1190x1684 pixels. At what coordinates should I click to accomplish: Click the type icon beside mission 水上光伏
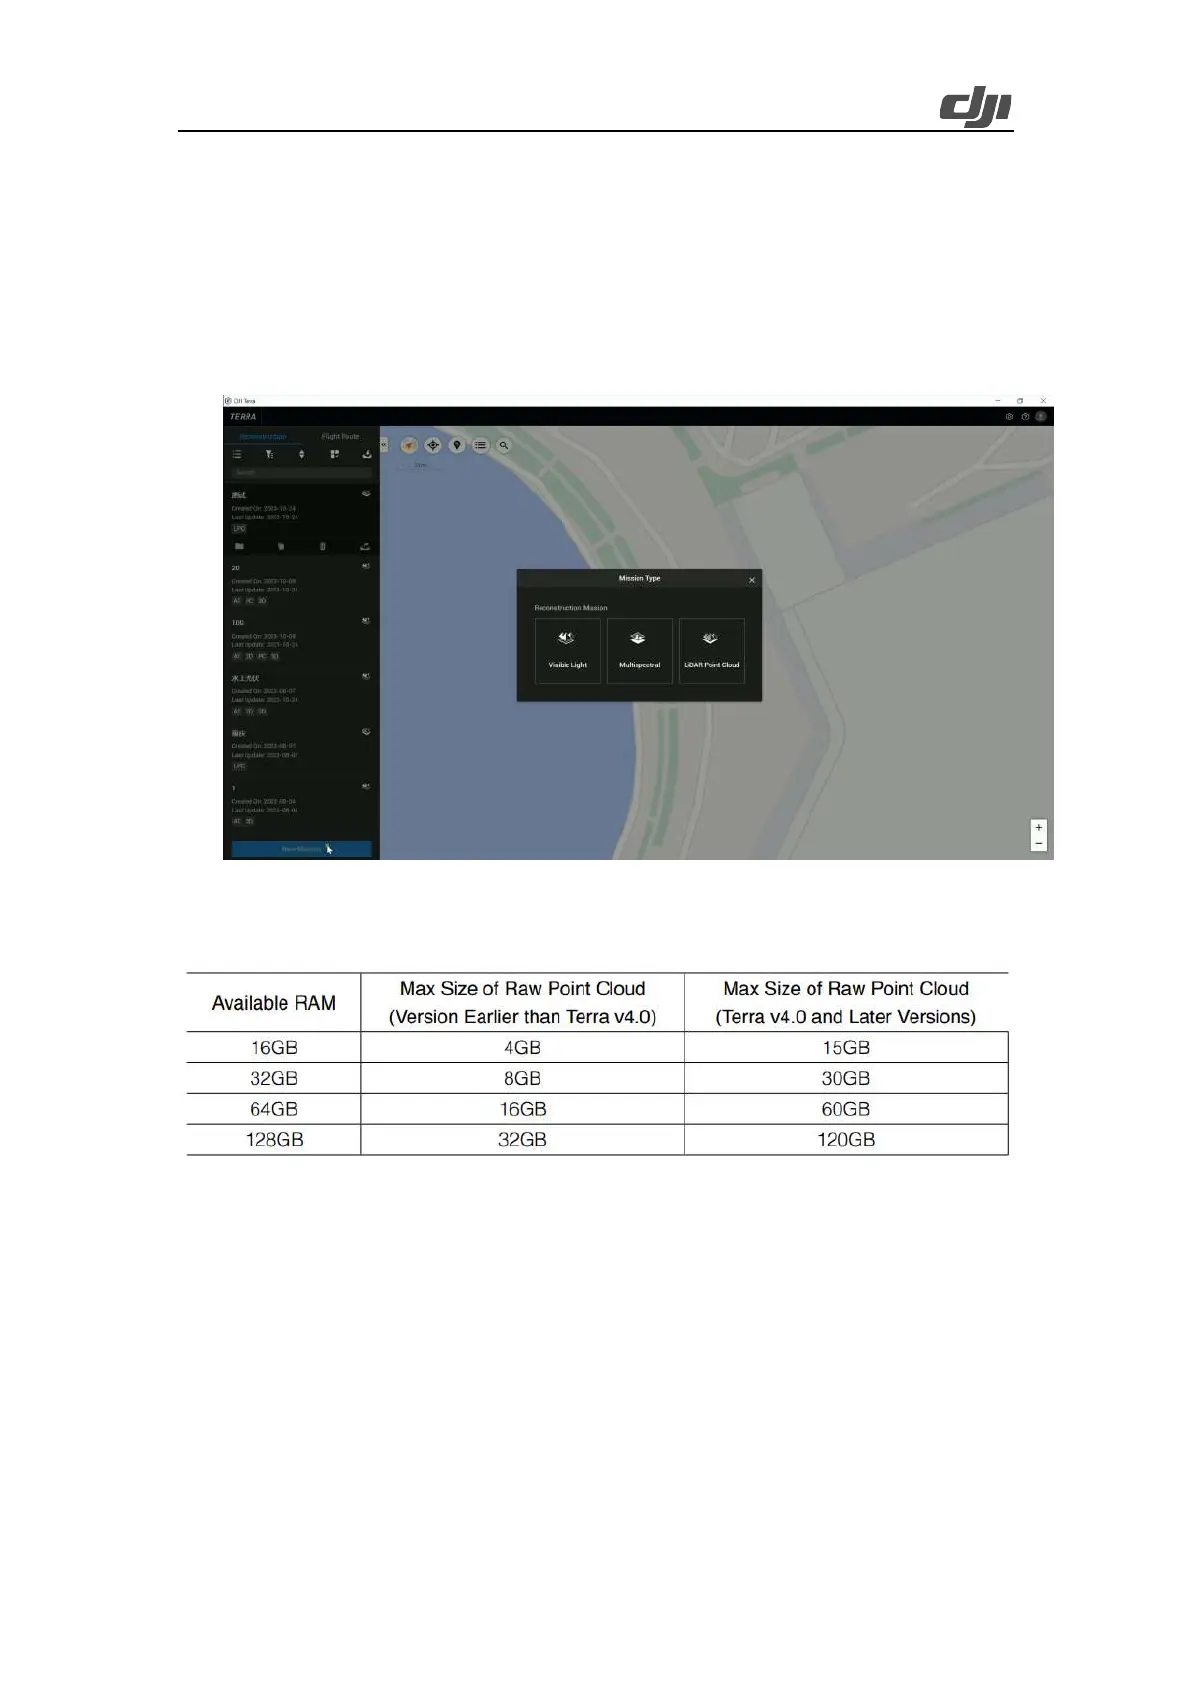(366, 676)
